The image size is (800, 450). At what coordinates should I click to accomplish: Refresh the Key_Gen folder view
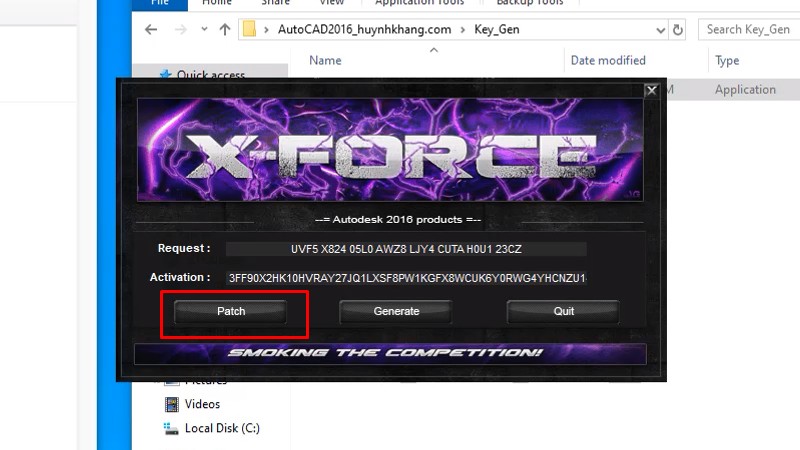679,29
